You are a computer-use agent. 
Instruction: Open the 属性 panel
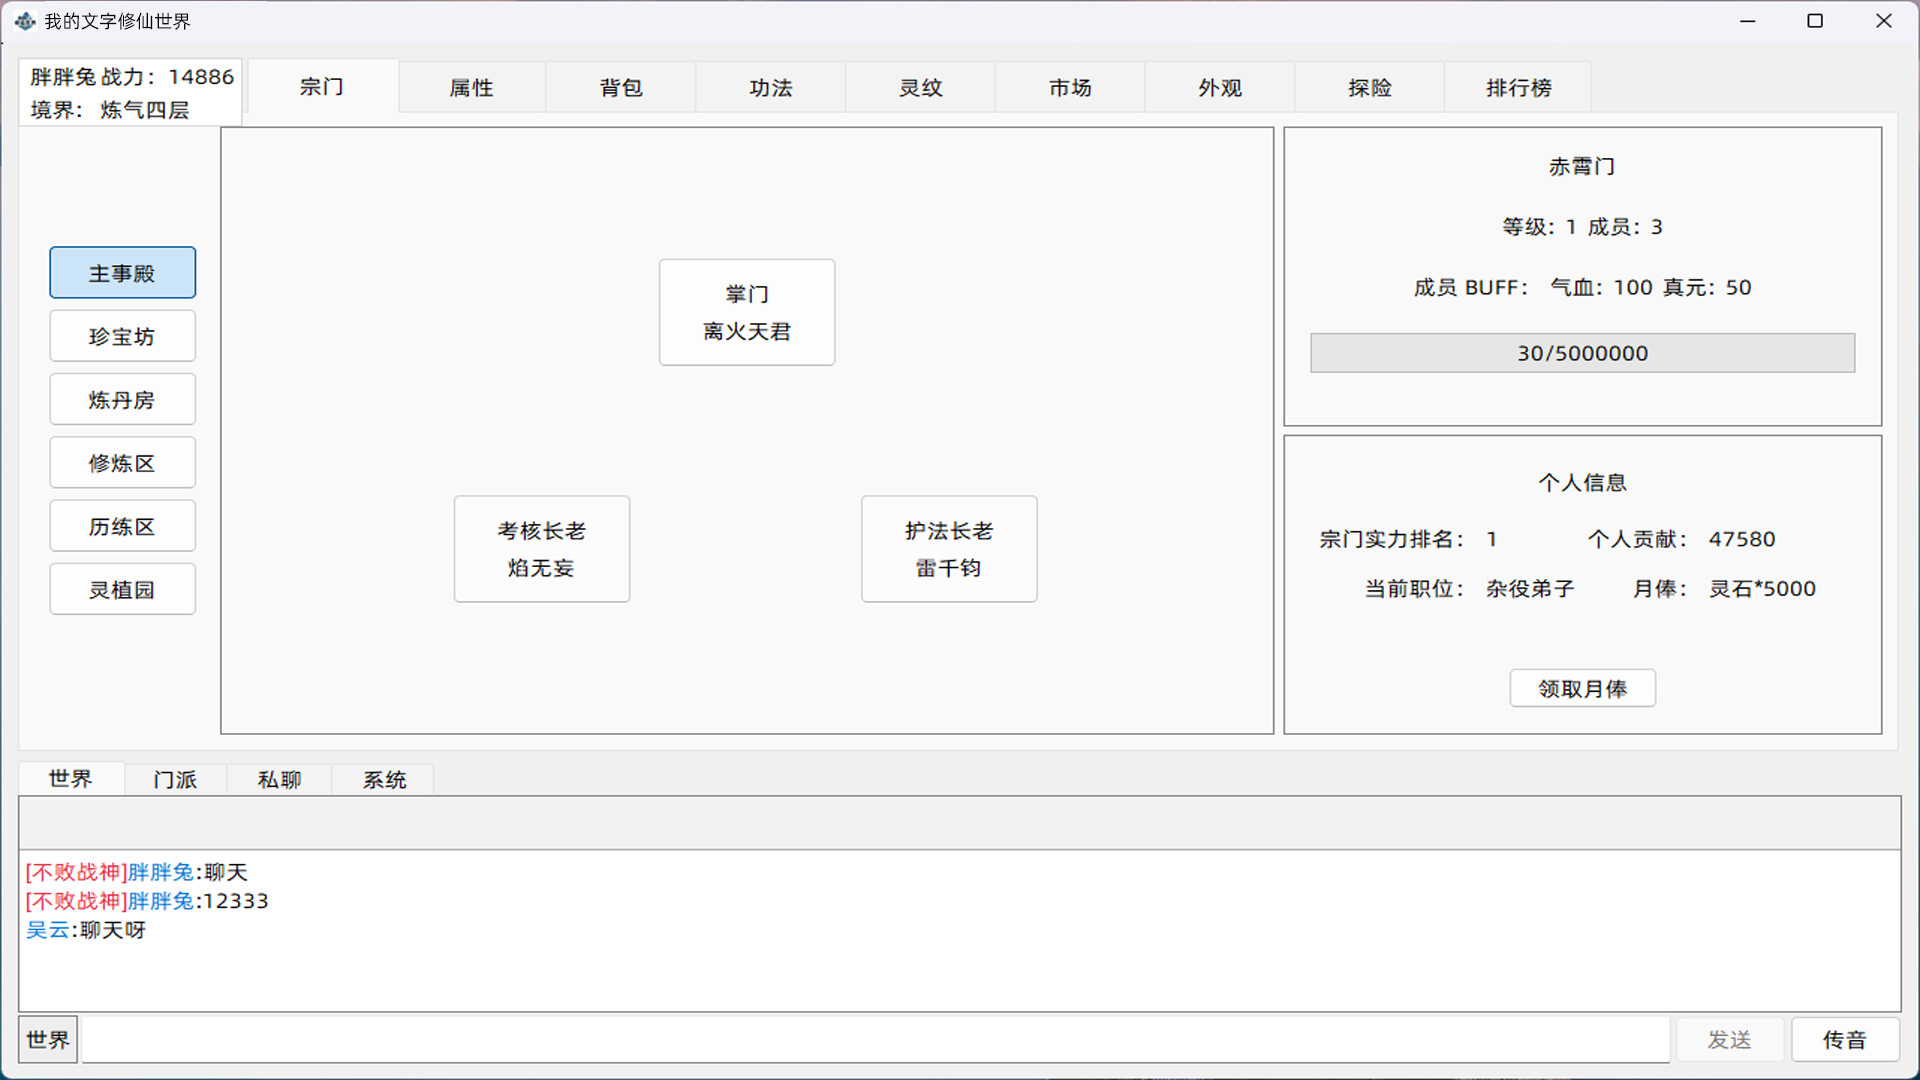(471, 87)
